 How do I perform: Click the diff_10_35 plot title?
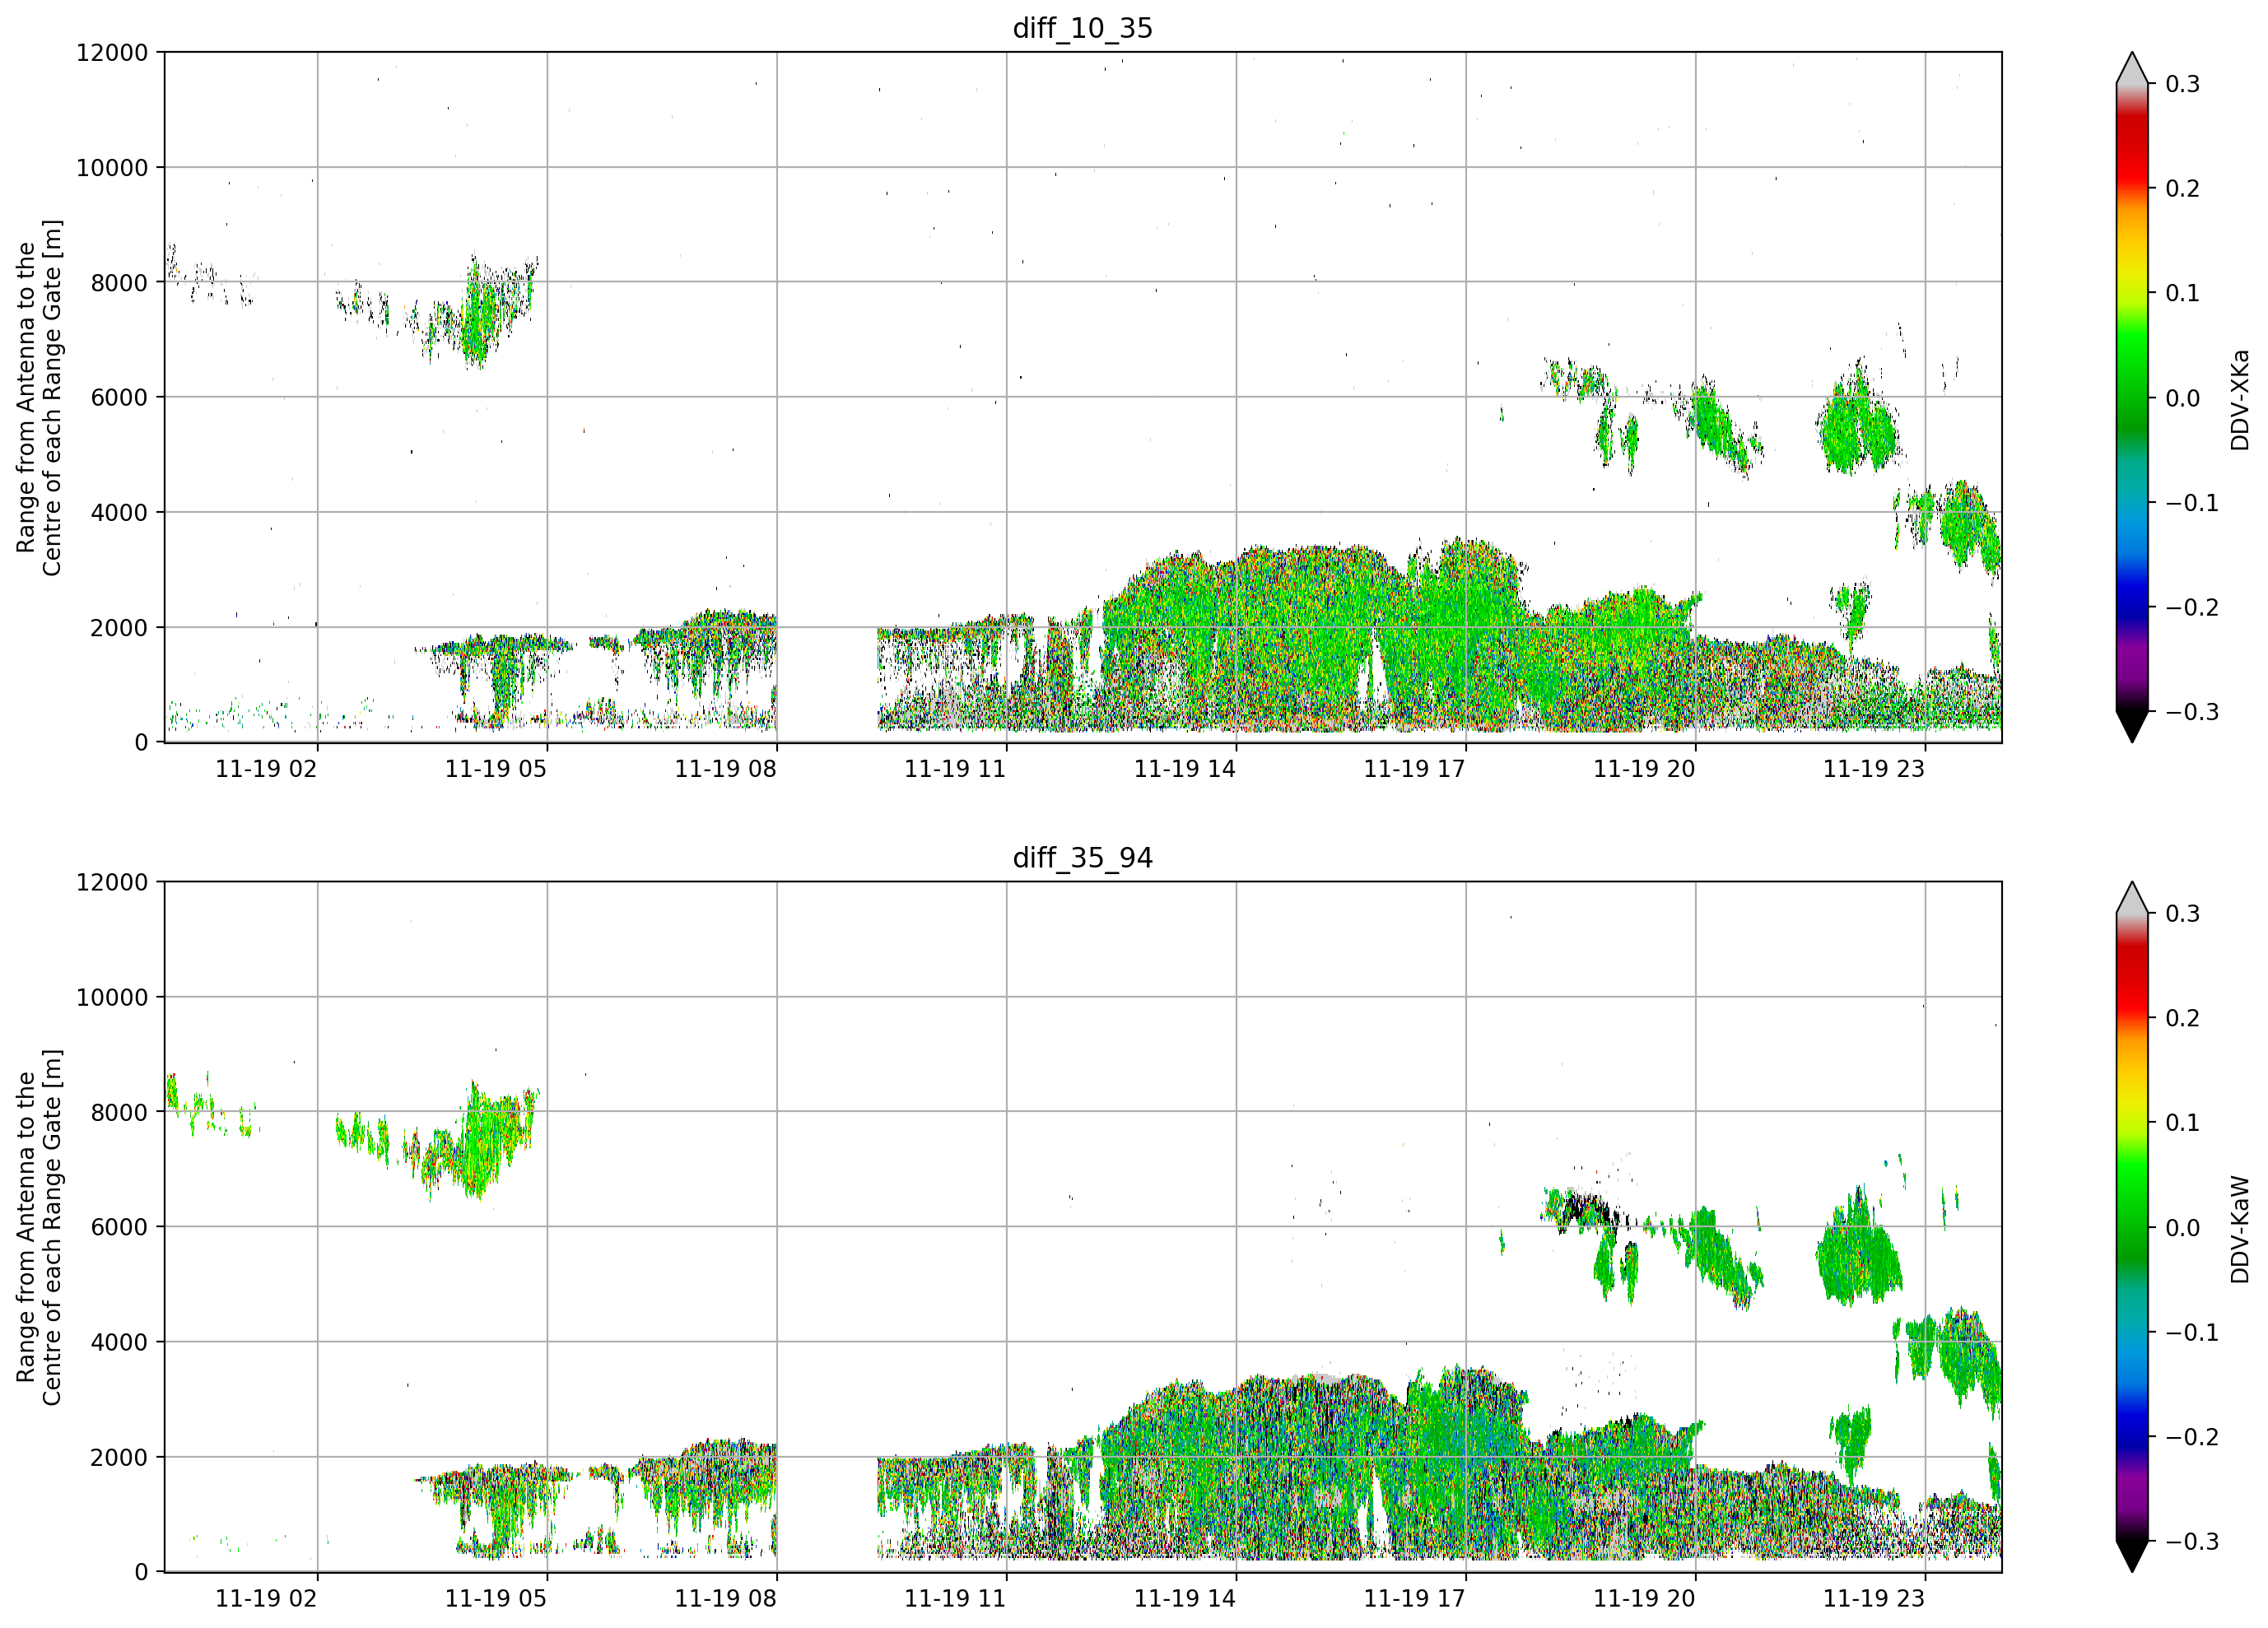[1082, 28]
